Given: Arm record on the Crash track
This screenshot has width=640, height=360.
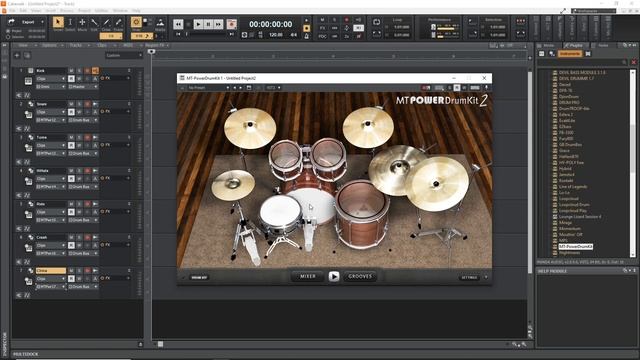Looking at the screenshot, I should (x=87, y=237).
